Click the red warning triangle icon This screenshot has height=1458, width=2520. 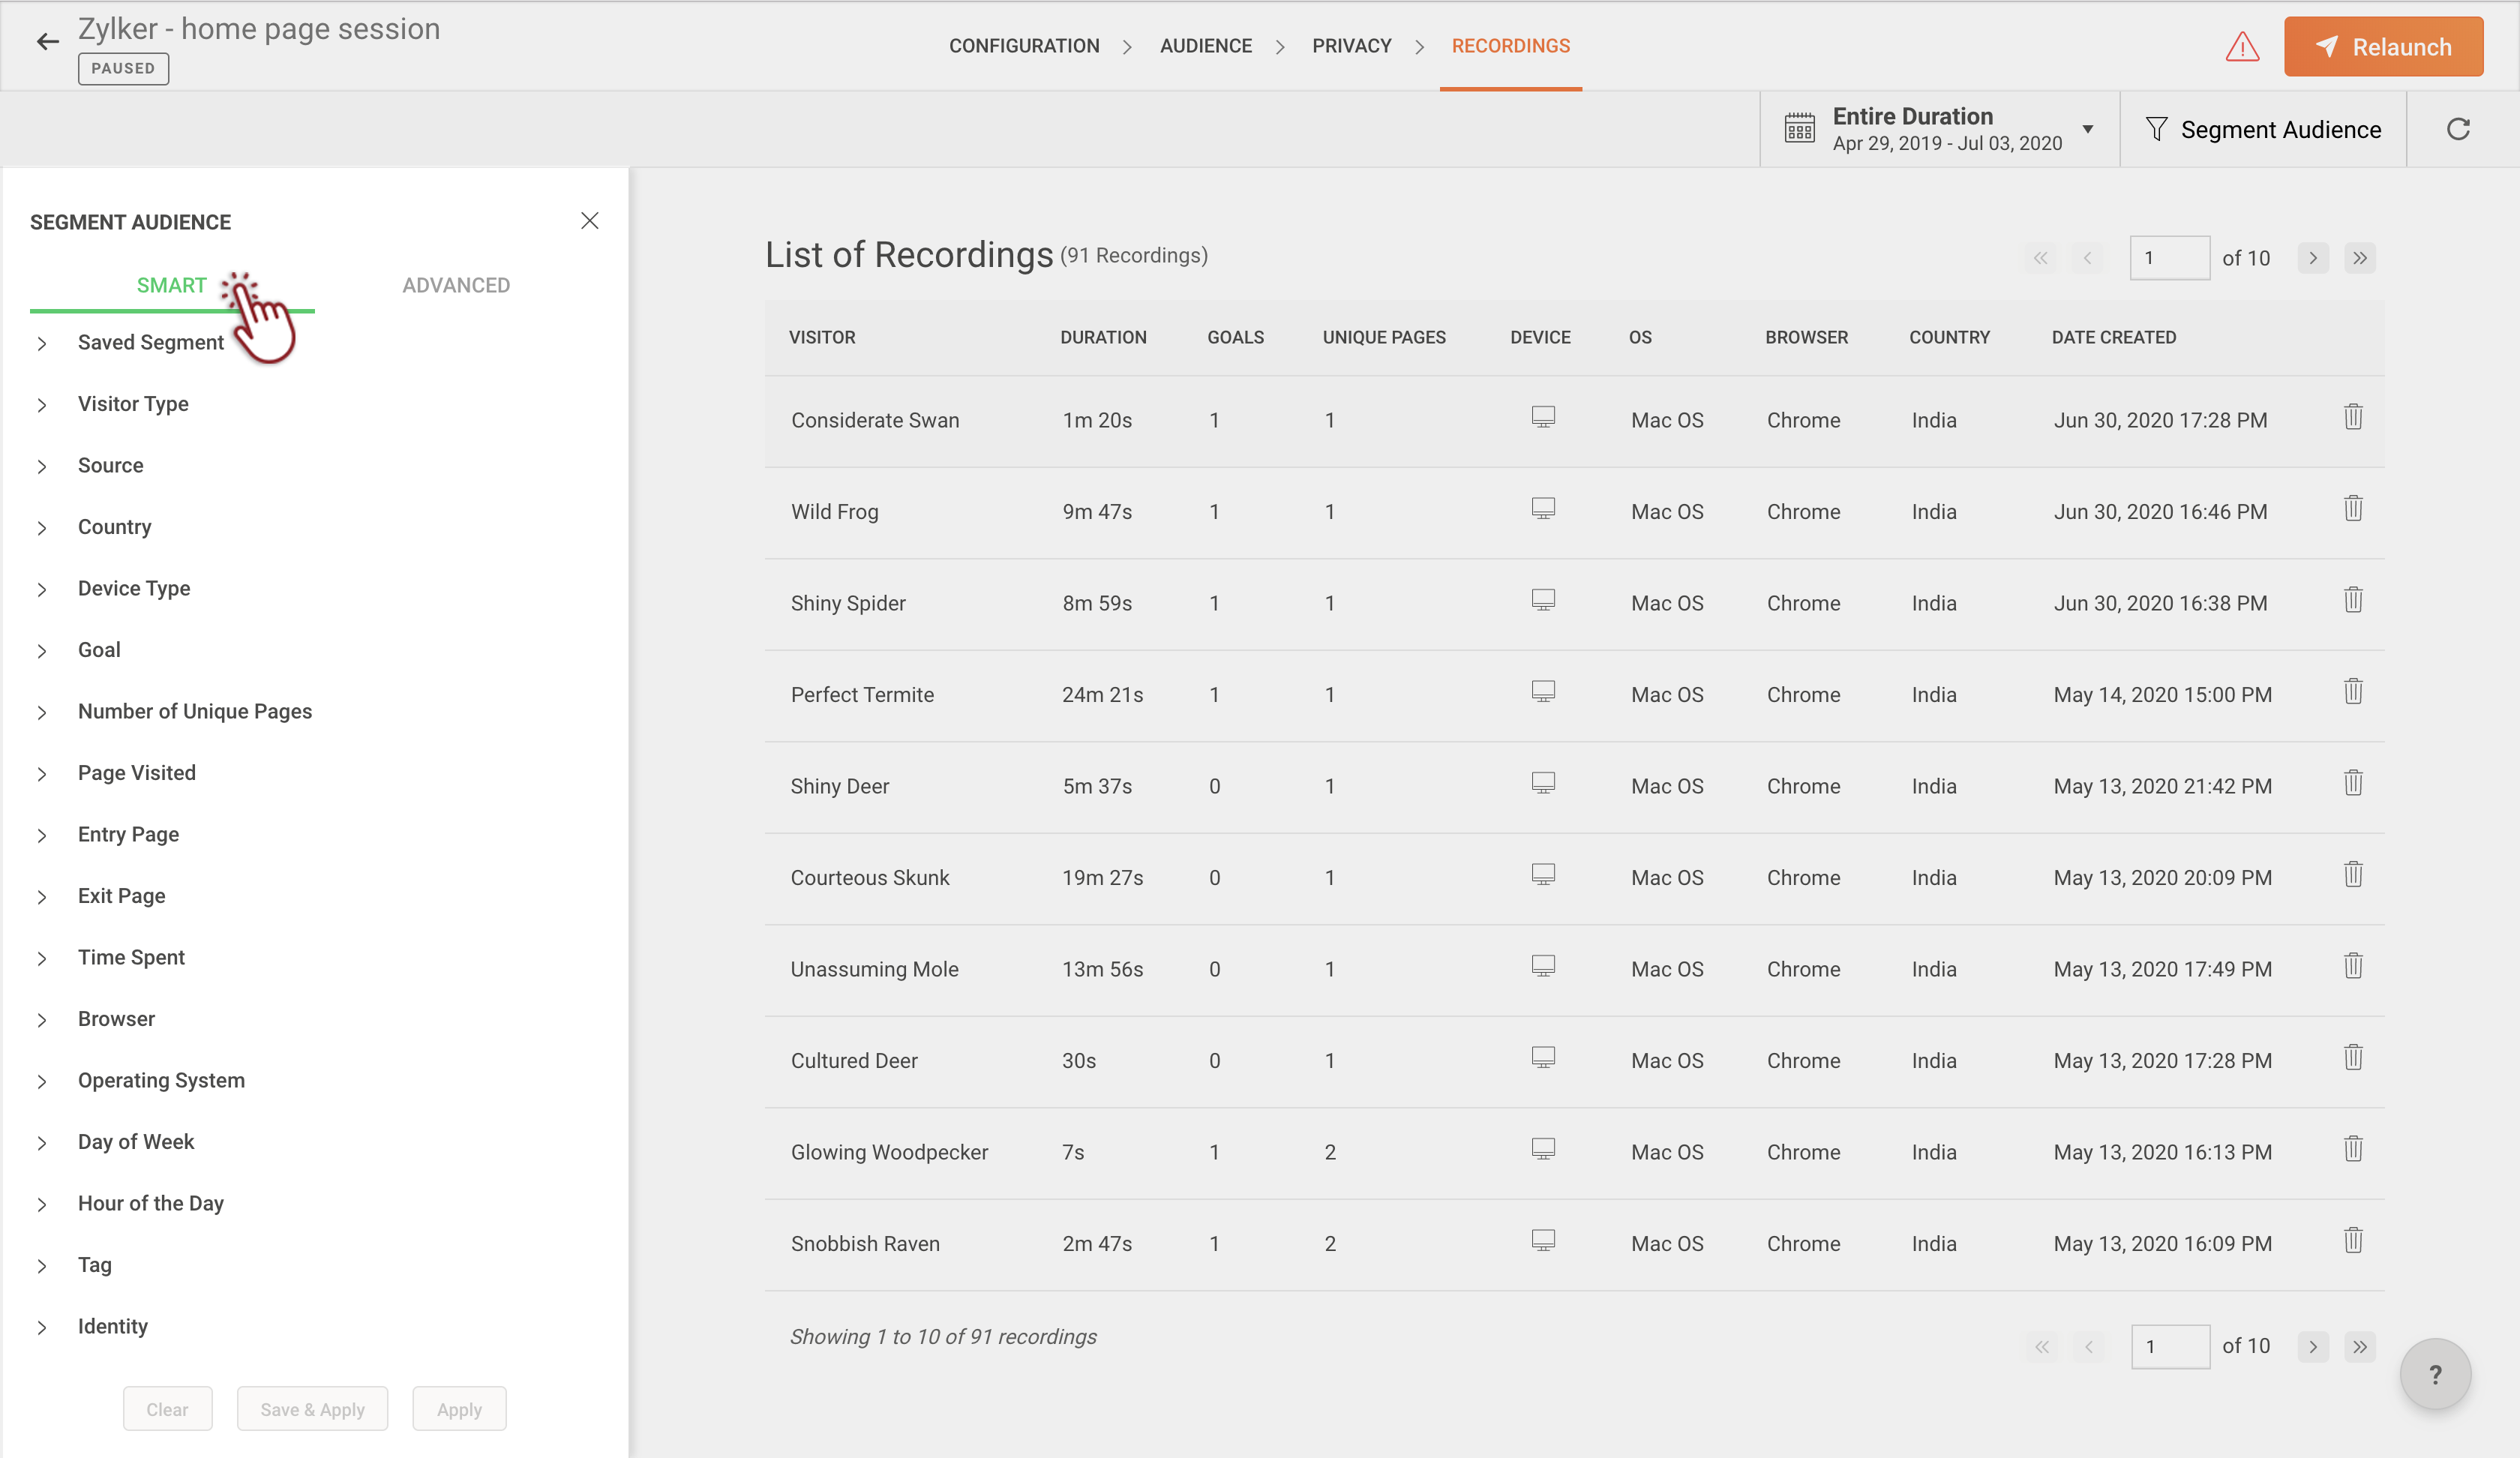click(2242, 47)
